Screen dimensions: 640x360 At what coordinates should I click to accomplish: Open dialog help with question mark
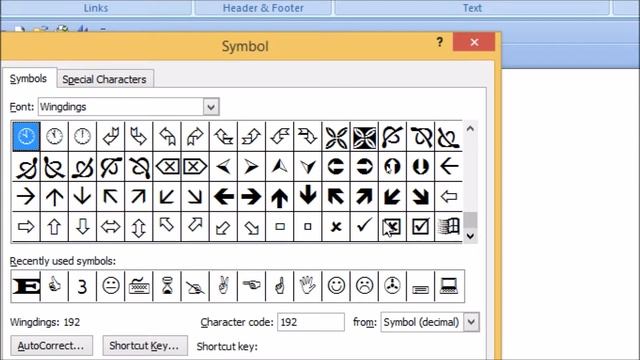440,42
